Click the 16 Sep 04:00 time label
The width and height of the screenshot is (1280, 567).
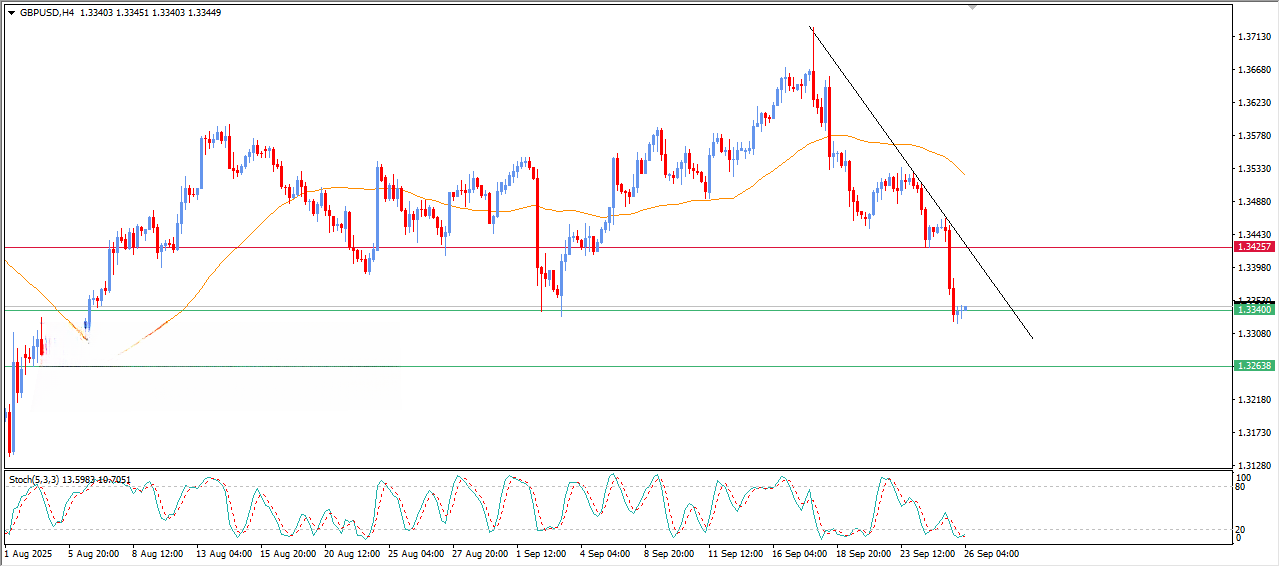799,553
